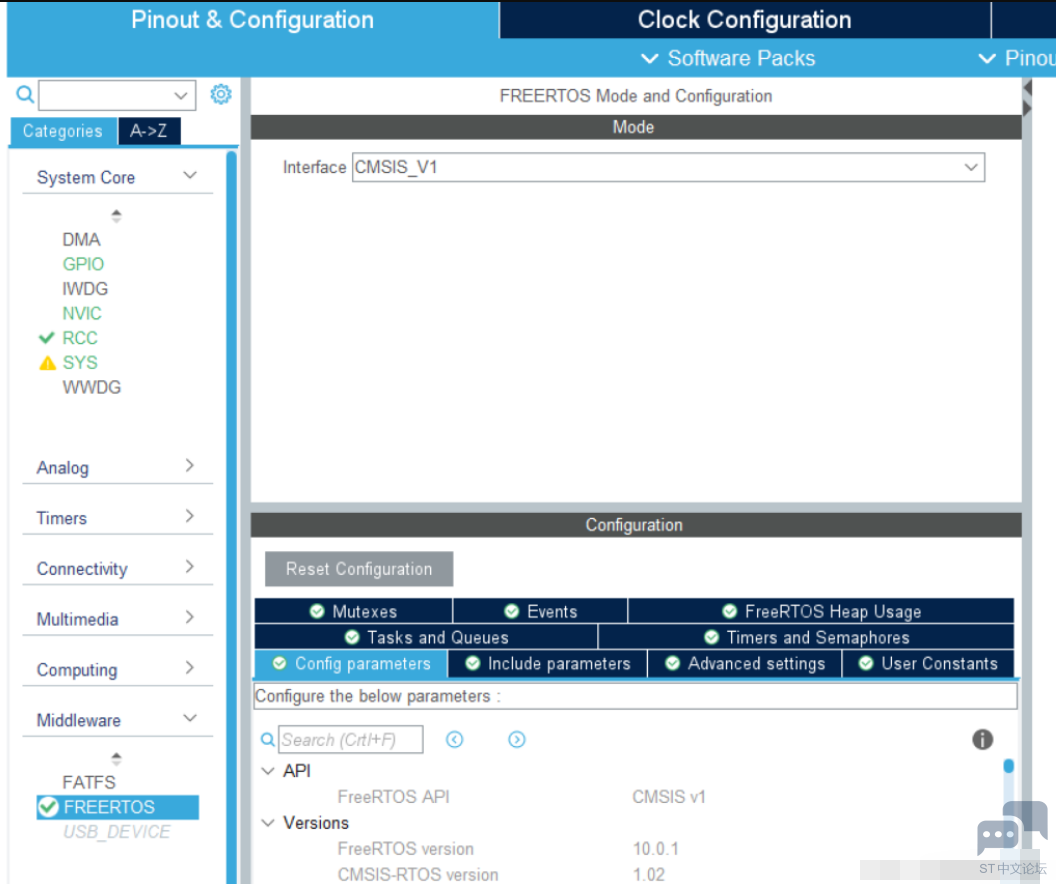1056x884 pixels.
Task: Collapse the Middleware category
Action: 191,718
